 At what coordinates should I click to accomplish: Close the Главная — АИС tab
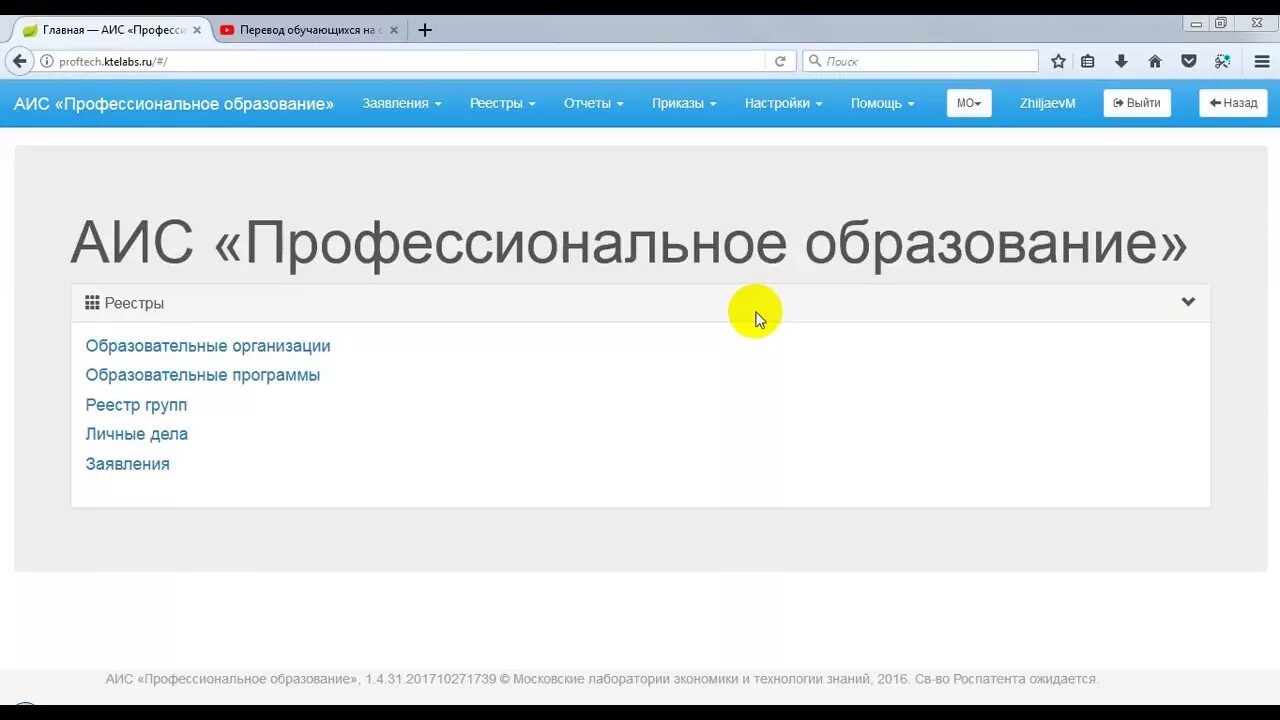197,30
